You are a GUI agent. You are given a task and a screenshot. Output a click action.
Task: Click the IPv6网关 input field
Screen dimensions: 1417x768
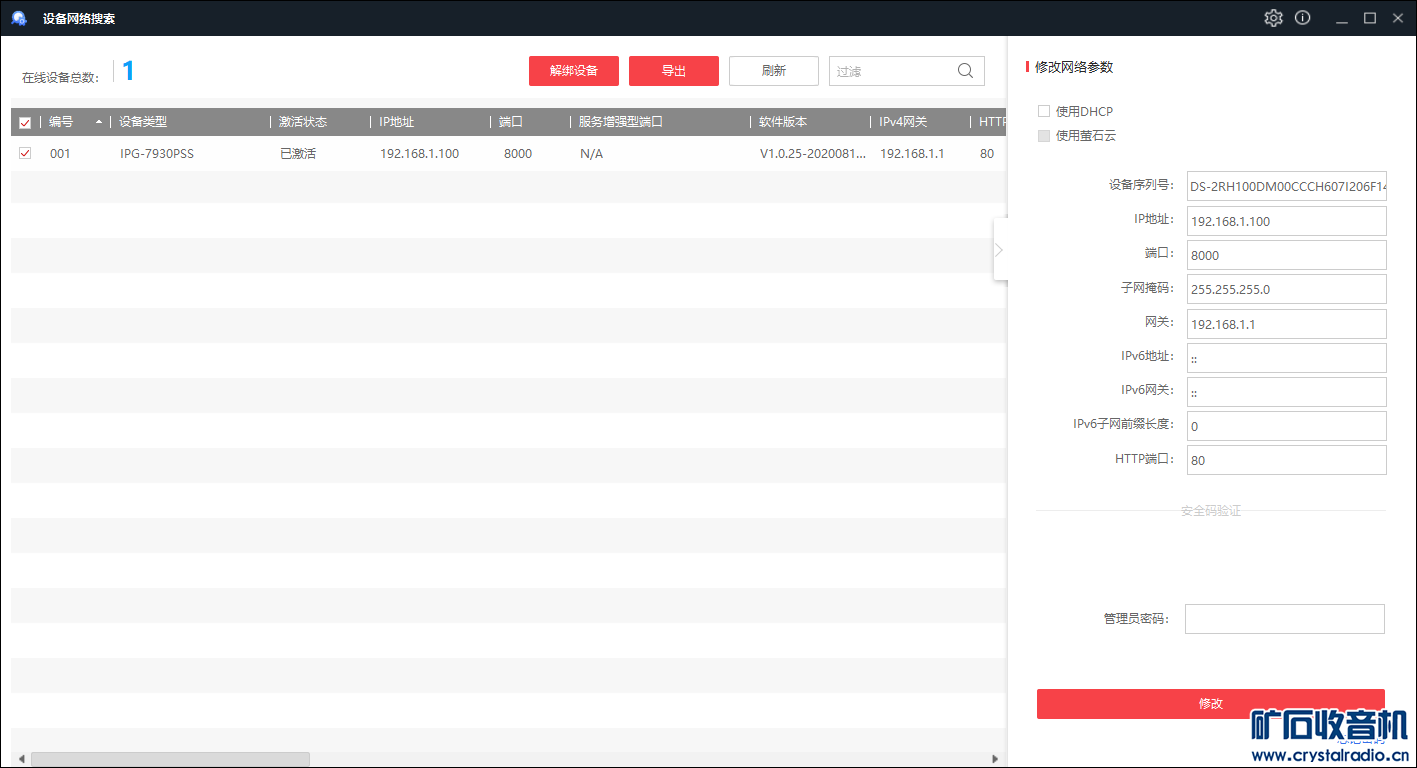coord(1287,392)
